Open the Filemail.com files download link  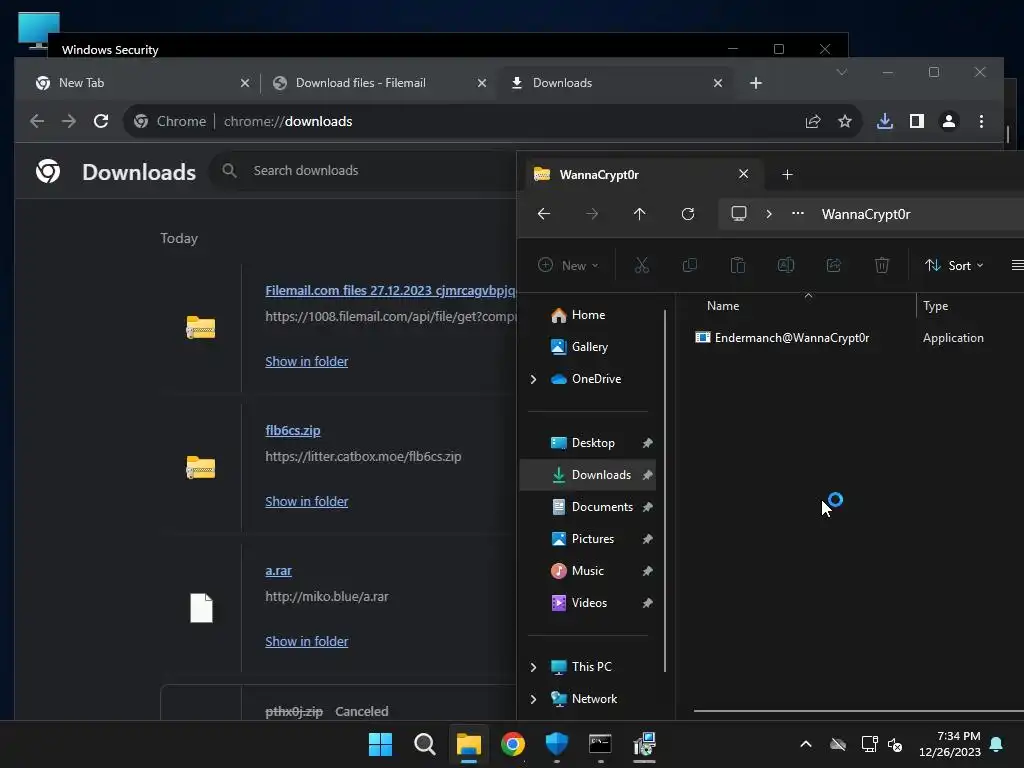(x=390, y=291)
